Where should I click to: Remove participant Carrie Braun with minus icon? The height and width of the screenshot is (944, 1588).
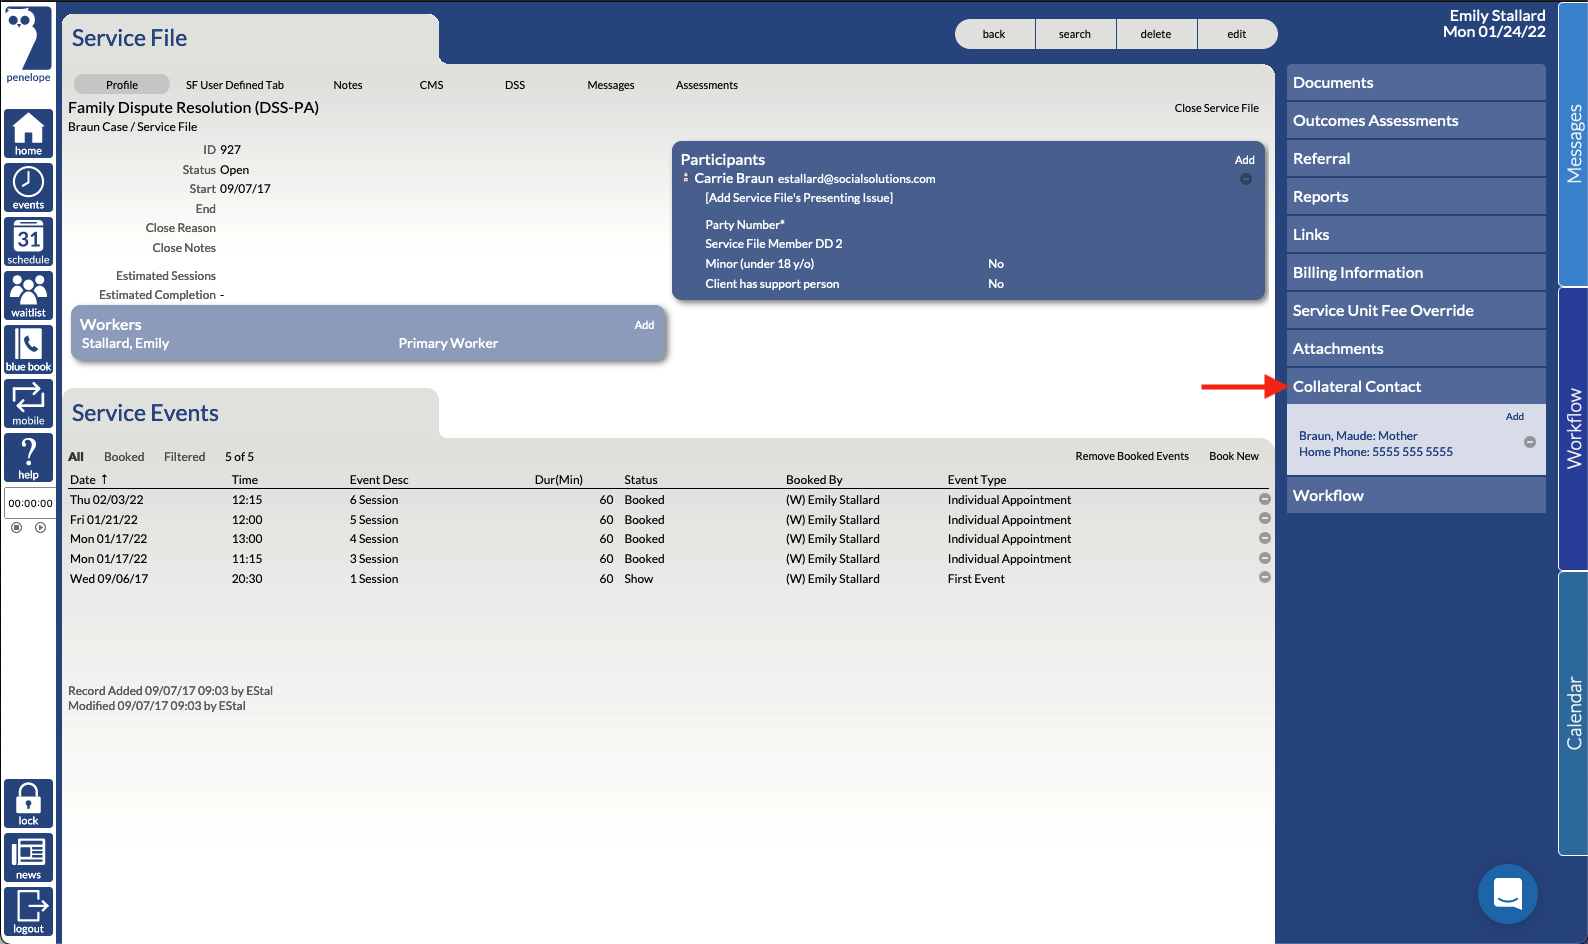click(x=1245, y=179)
